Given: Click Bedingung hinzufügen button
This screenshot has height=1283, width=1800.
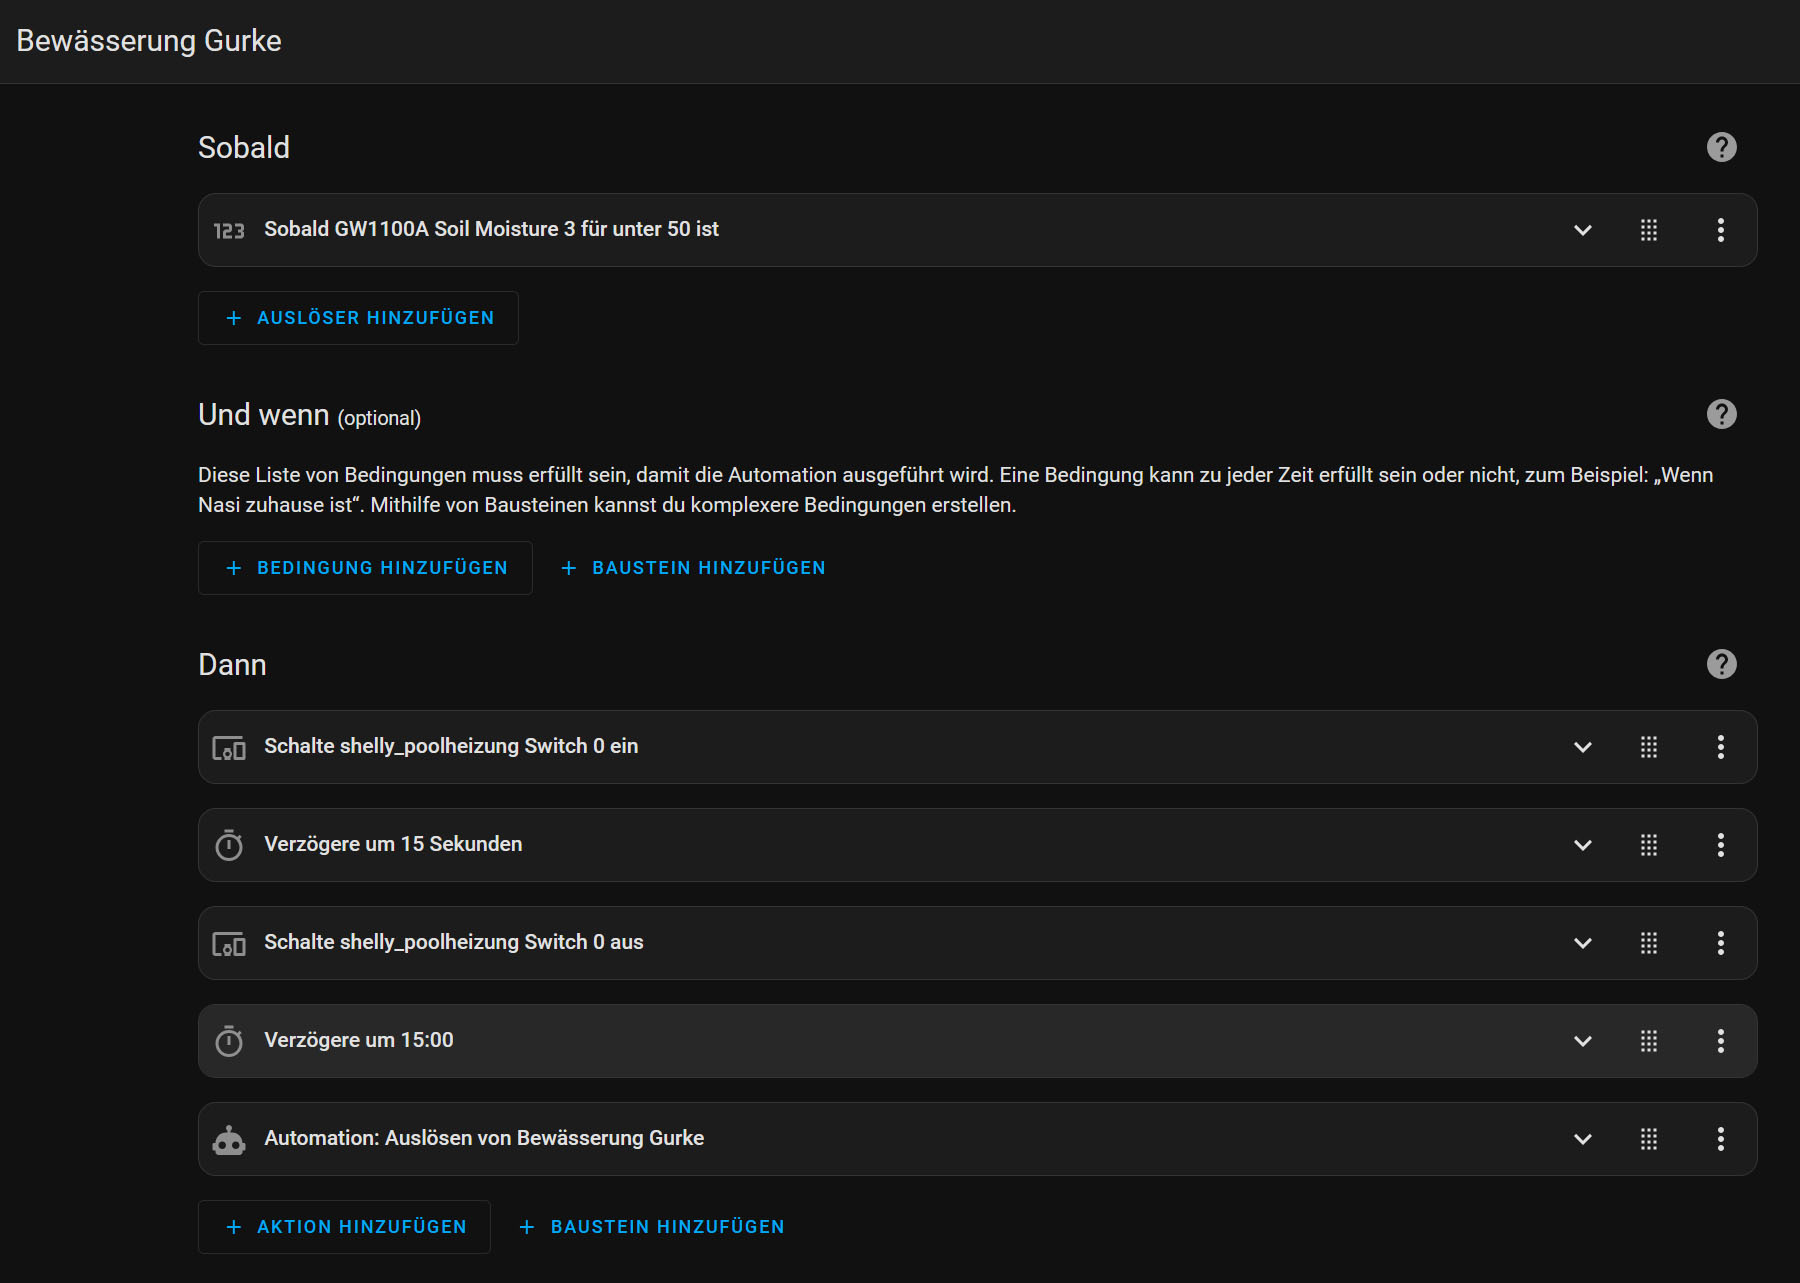Looking at the screenshot, I should [365, 568].
